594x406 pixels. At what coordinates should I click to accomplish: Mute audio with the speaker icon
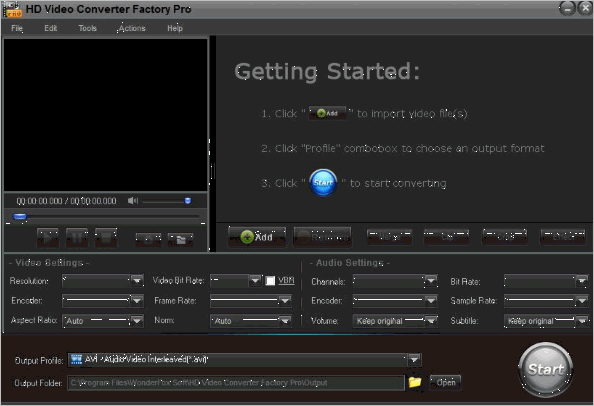[133, 201]
